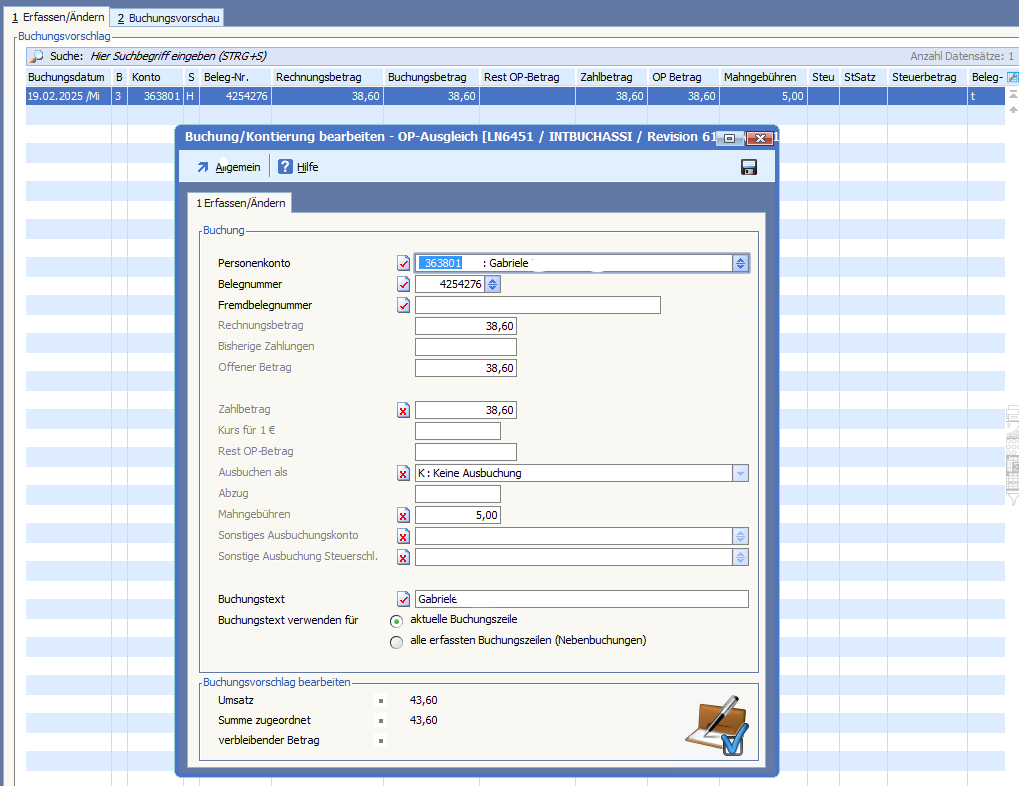Image resolution: width=1019 pixels, height=786 pixels.
Task: Toggle the checkmark beside Personenkonto
Action: click(403, 263)
